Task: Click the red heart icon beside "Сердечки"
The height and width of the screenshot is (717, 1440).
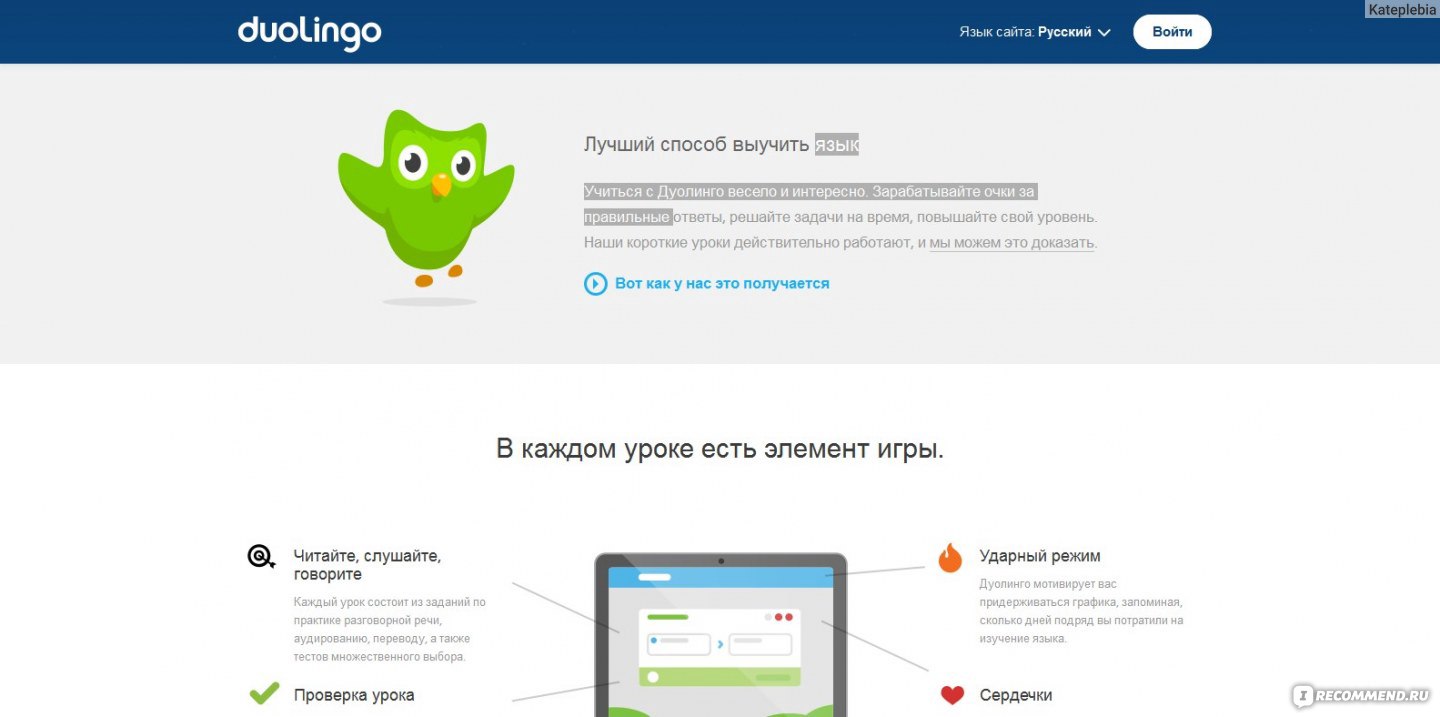Action: 952,695
